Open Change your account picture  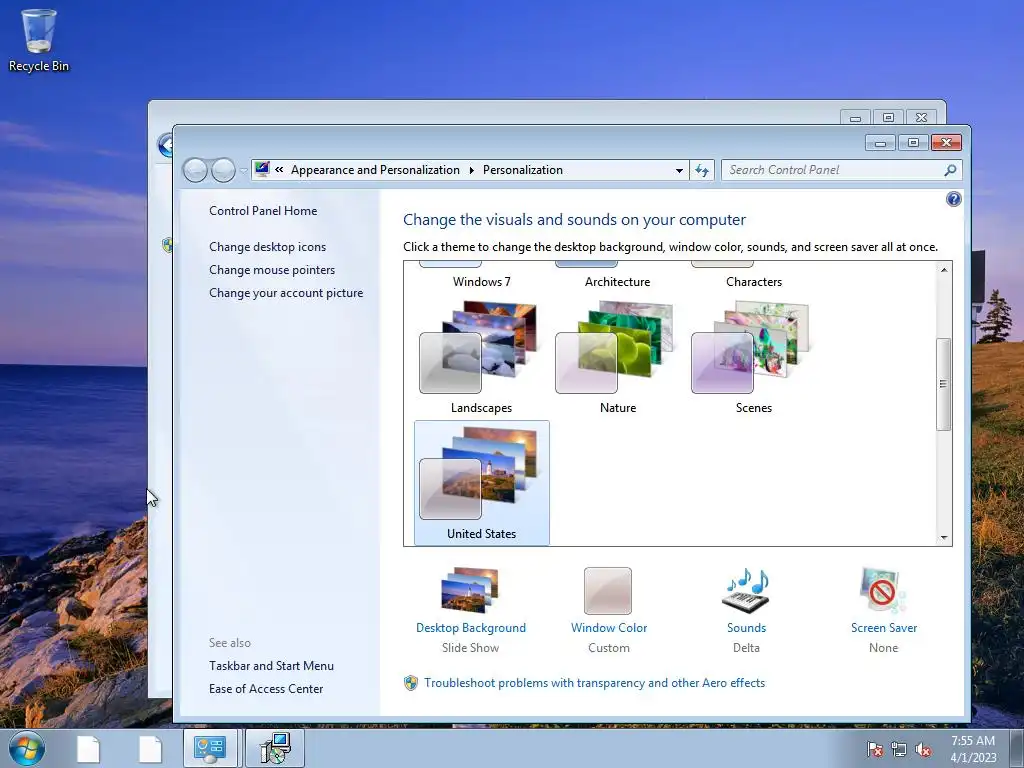pos(286,293)
